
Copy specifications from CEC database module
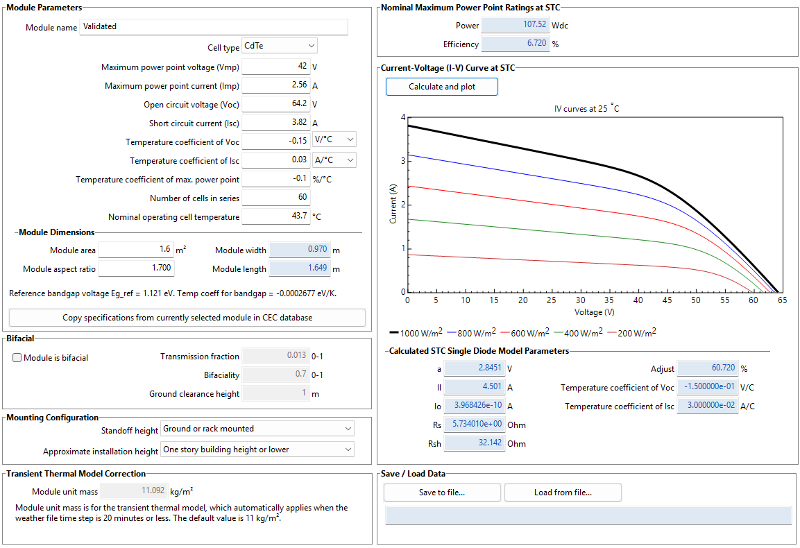[x=187, y=318]
